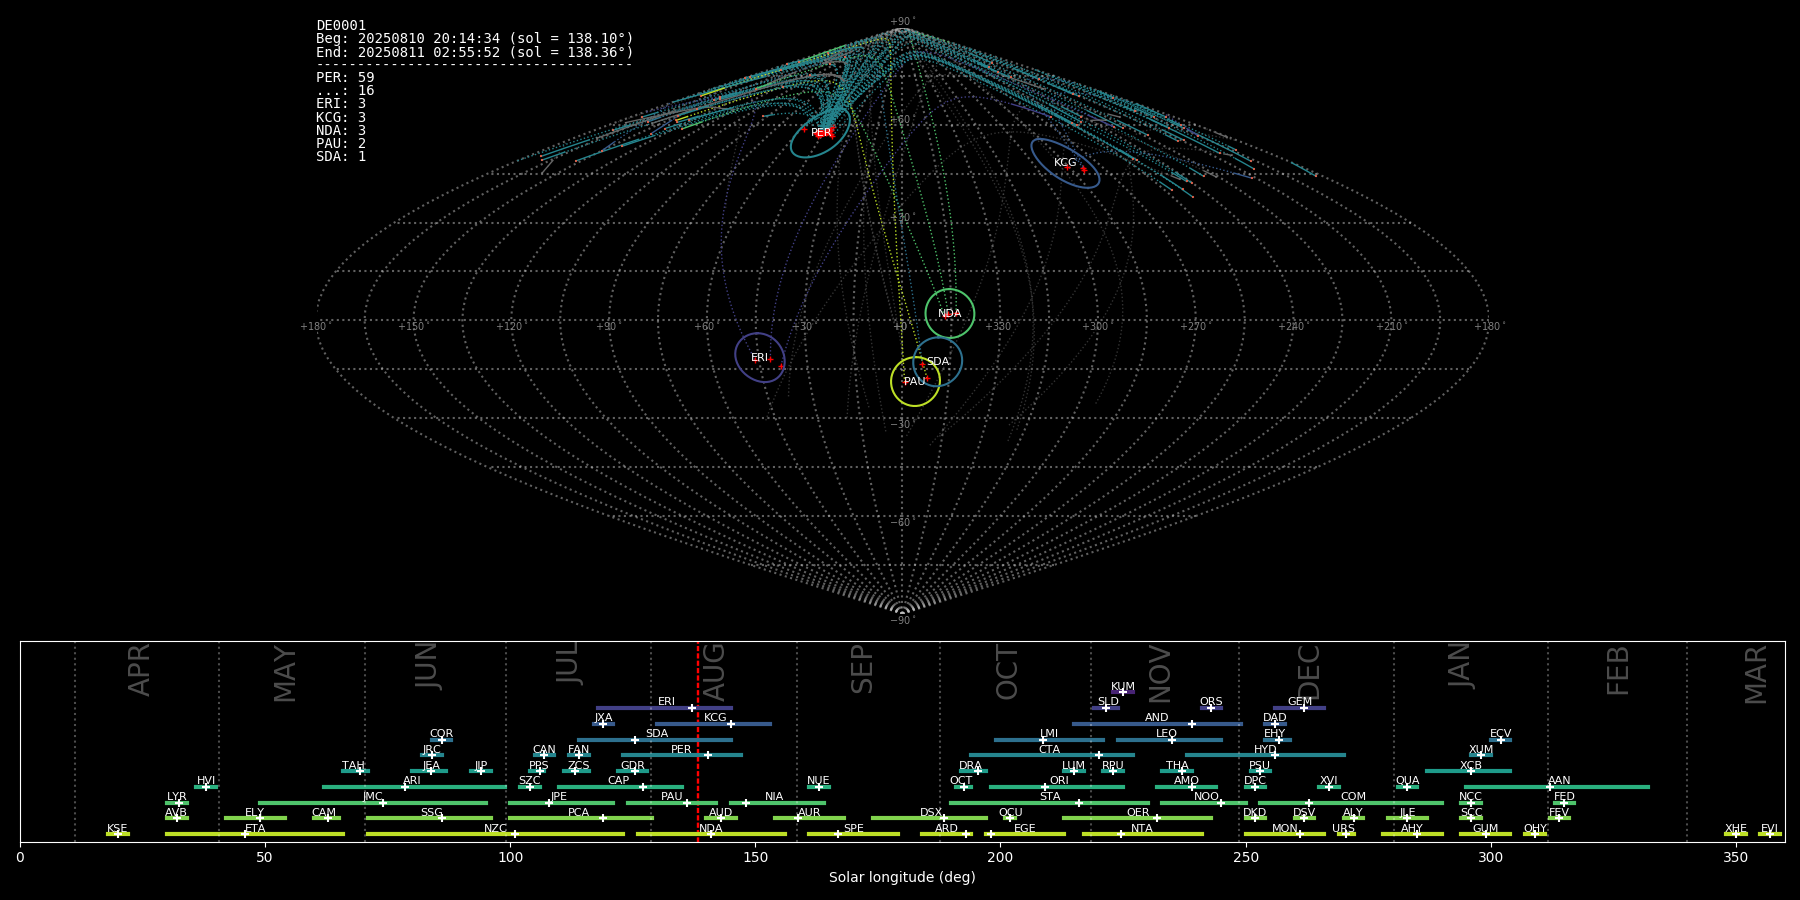Click the 'PER: 59' count line

click(x=345, y=78)
